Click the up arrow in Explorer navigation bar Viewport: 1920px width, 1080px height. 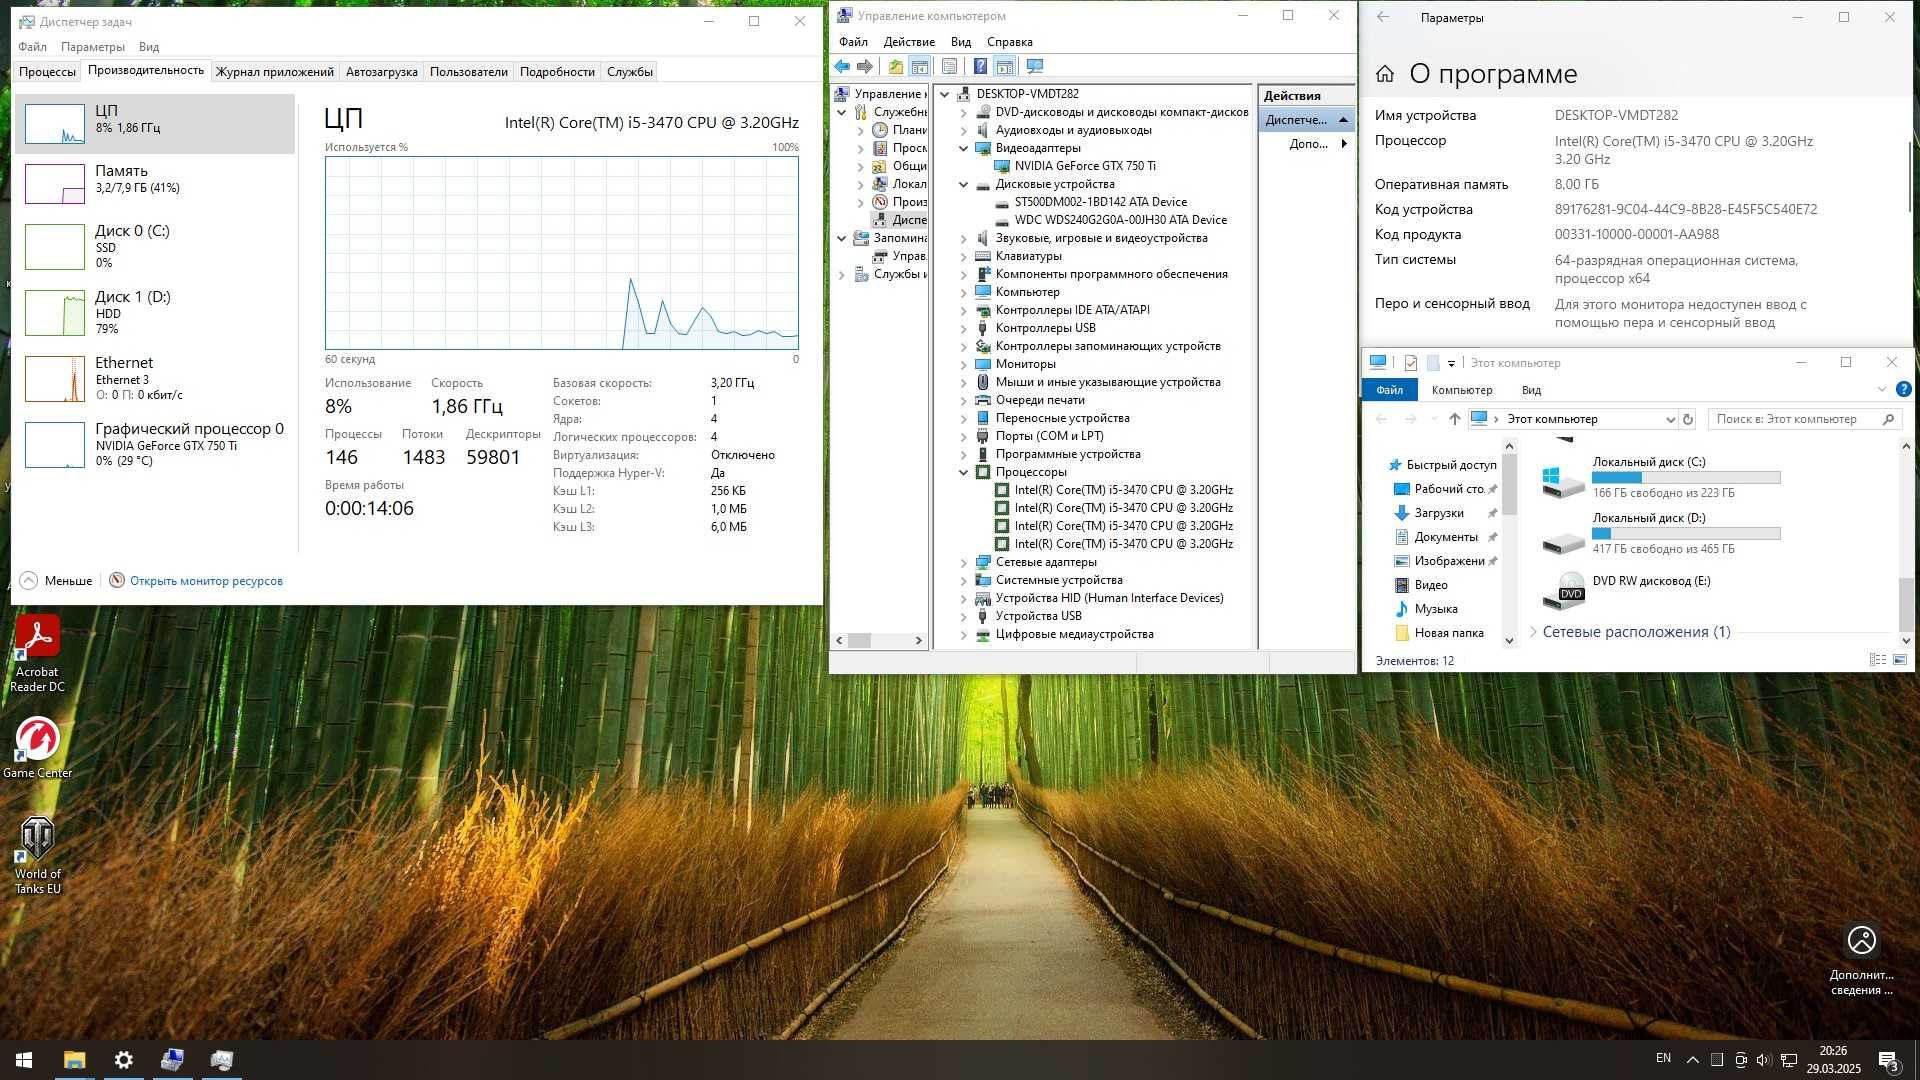[1454, 419]
